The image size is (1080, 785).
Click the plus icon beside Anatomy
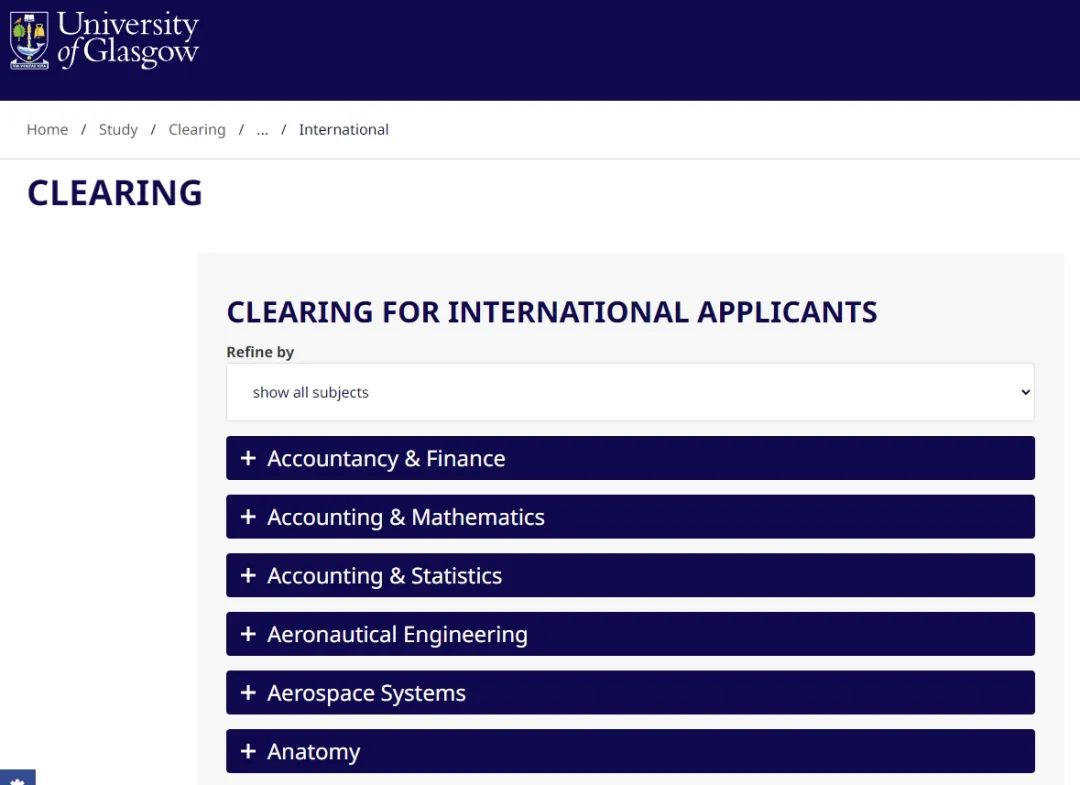[248, 751]
